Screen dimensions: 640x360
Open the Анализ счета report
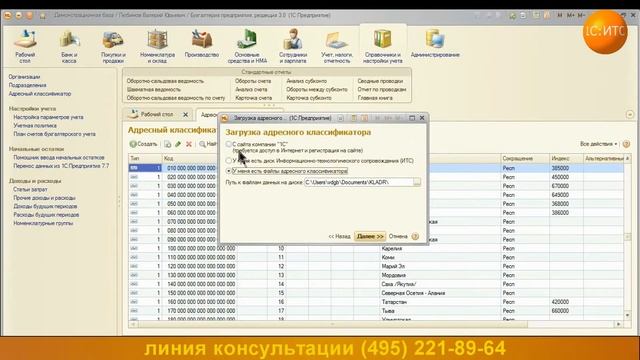click(251, 89)
